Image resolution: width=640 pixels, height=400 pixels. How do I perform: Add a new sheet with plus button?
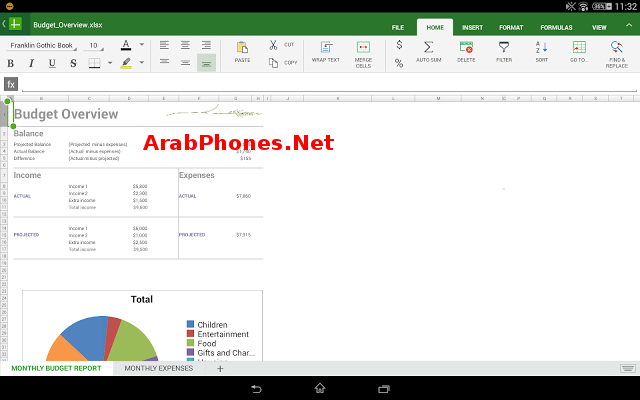click(x=220, y=369)
